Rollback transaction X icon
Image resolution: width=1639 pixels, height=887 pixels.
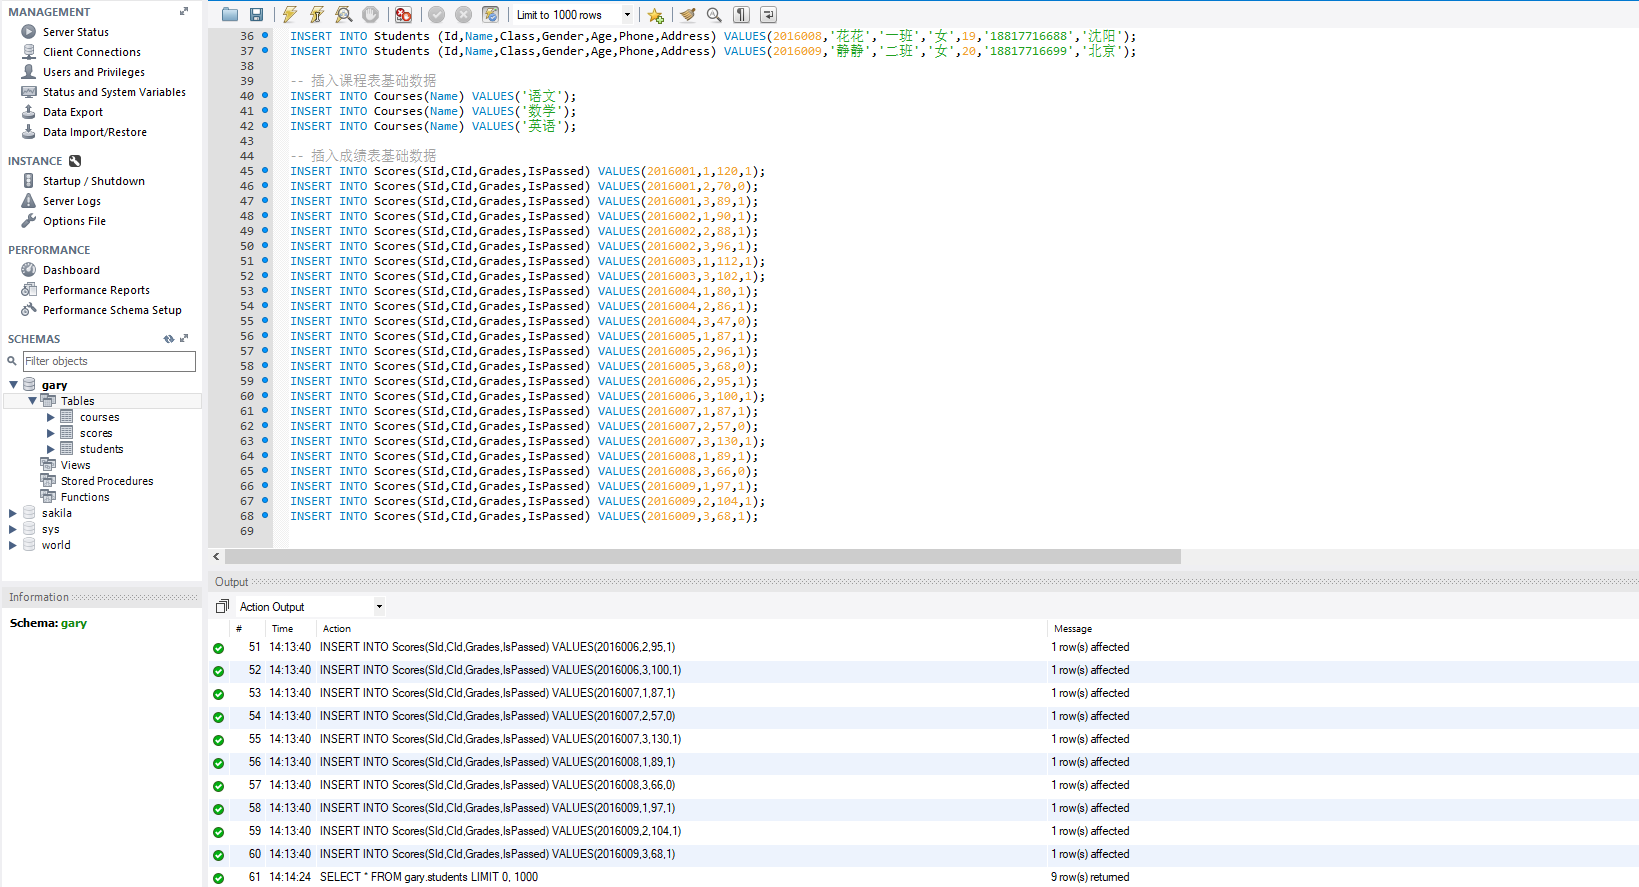[463, 15]
